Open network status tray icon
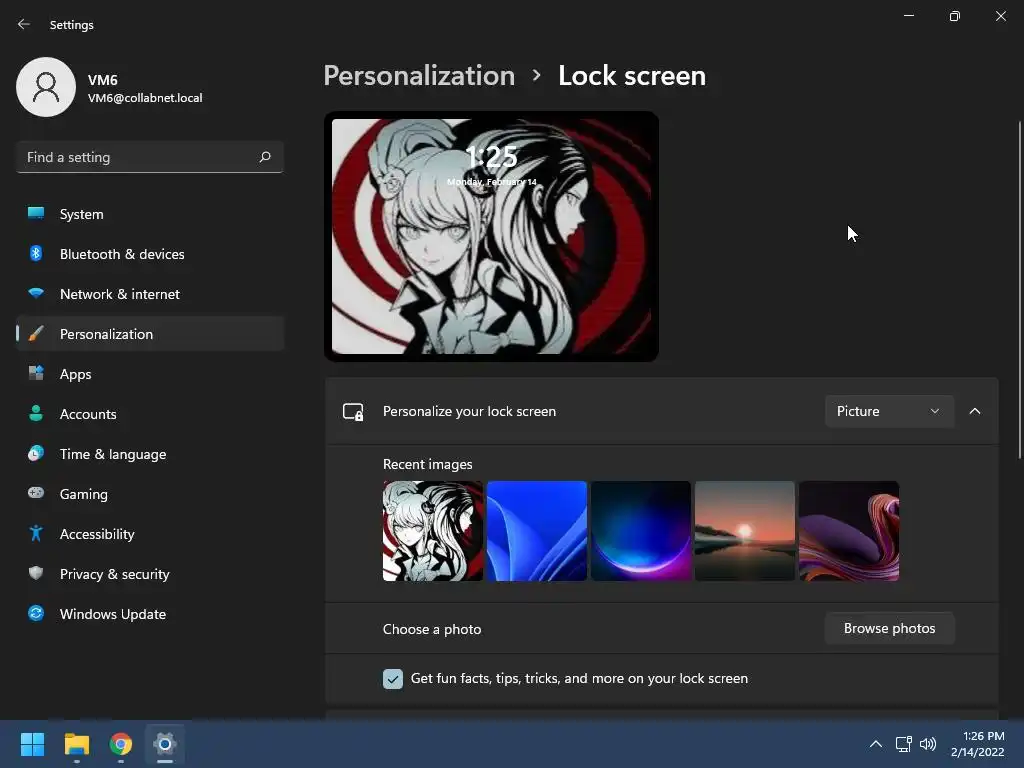 [903, 744]
